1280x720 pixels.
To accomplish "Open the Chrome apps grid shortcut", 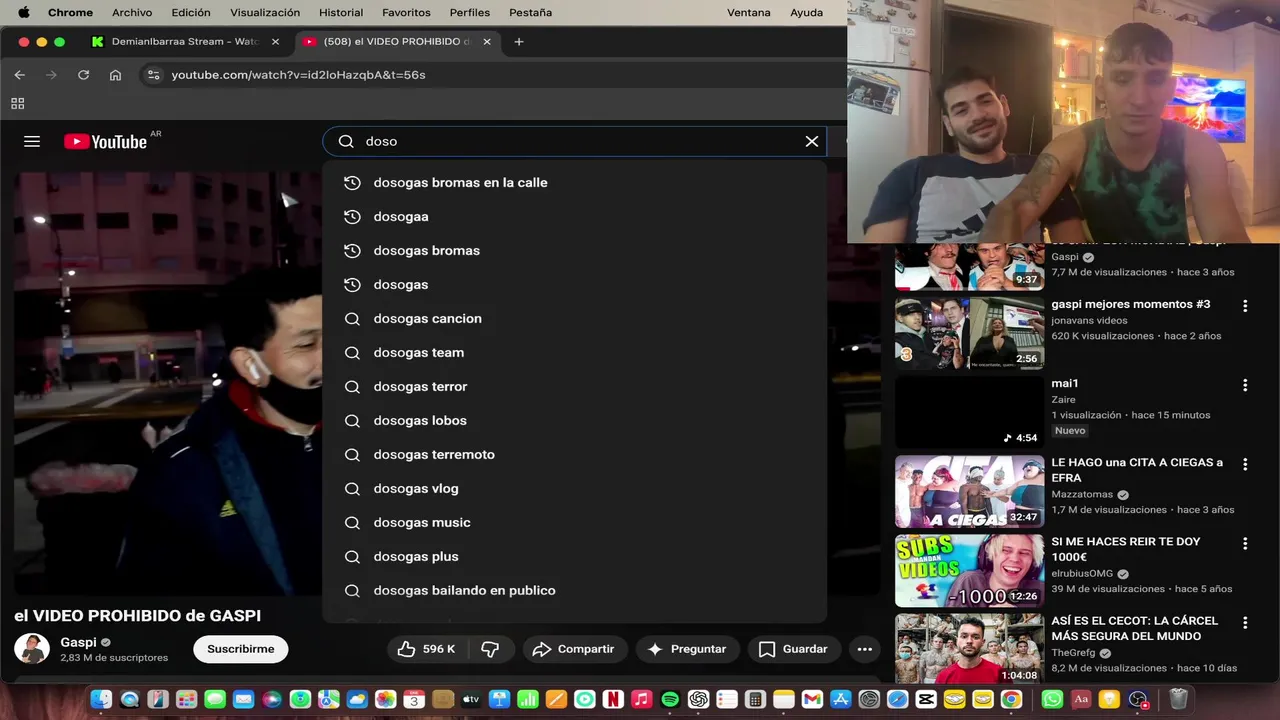I will point(17,103).
